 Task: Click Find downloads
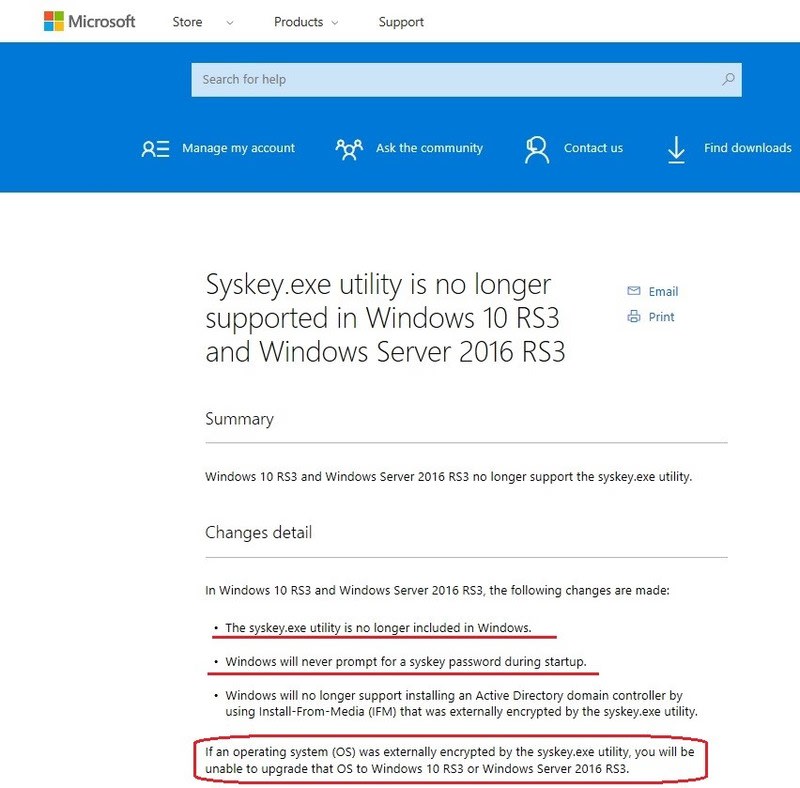tap(746, 148)
